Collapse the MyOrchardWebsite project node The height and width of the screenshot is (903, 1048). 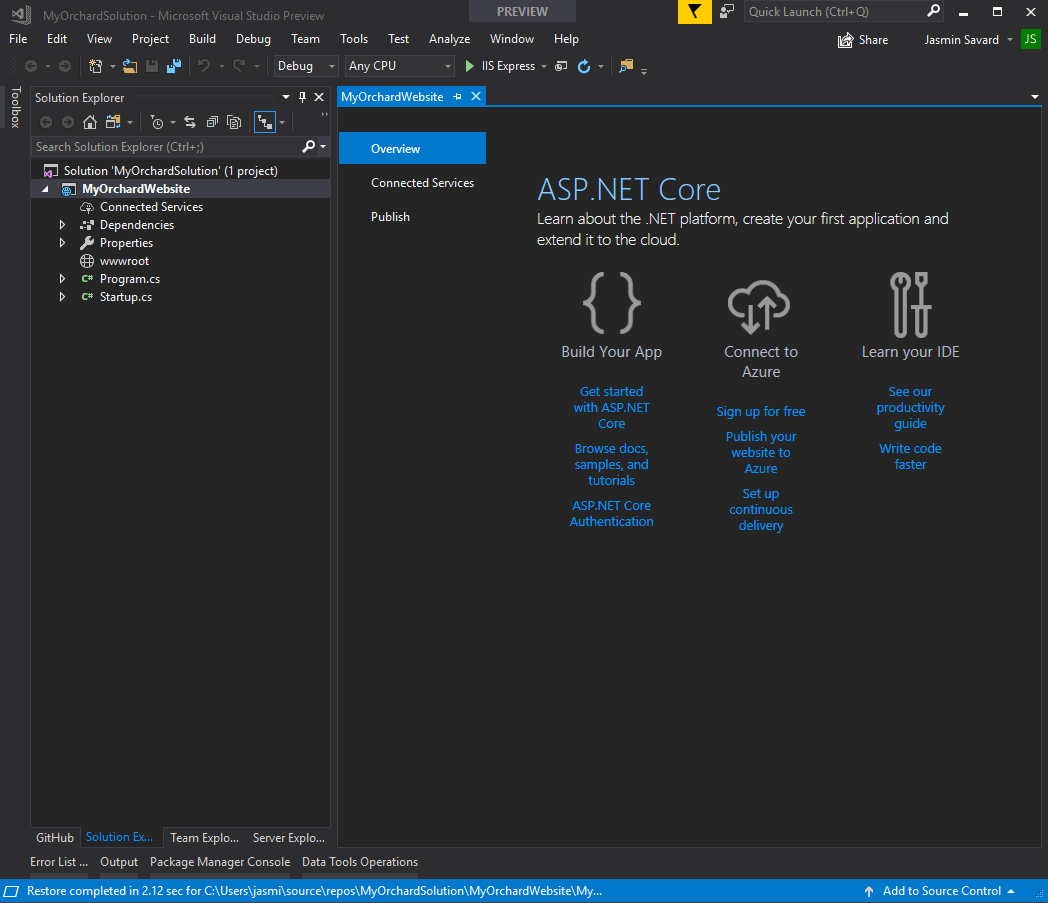pyautogui.click(x=45, y=189)
